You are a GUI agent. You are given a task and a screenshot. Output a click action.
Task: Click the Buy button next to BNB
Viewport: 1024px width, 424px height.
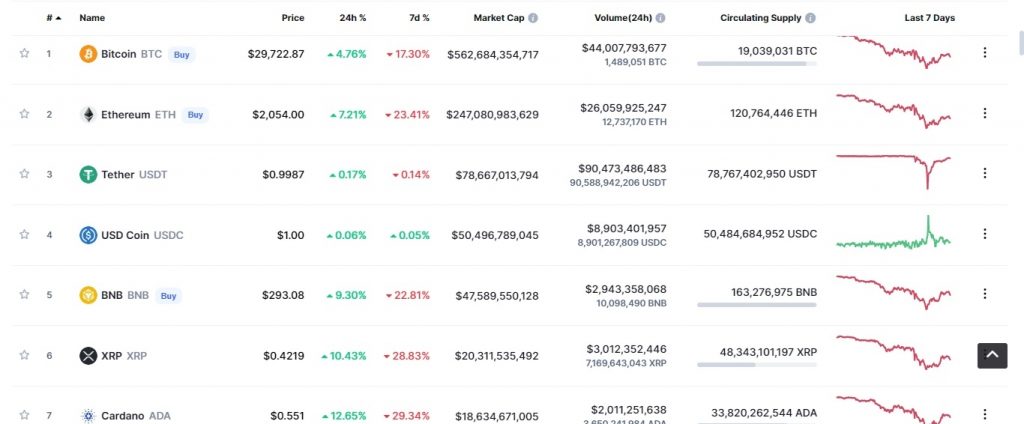[168, 296]
